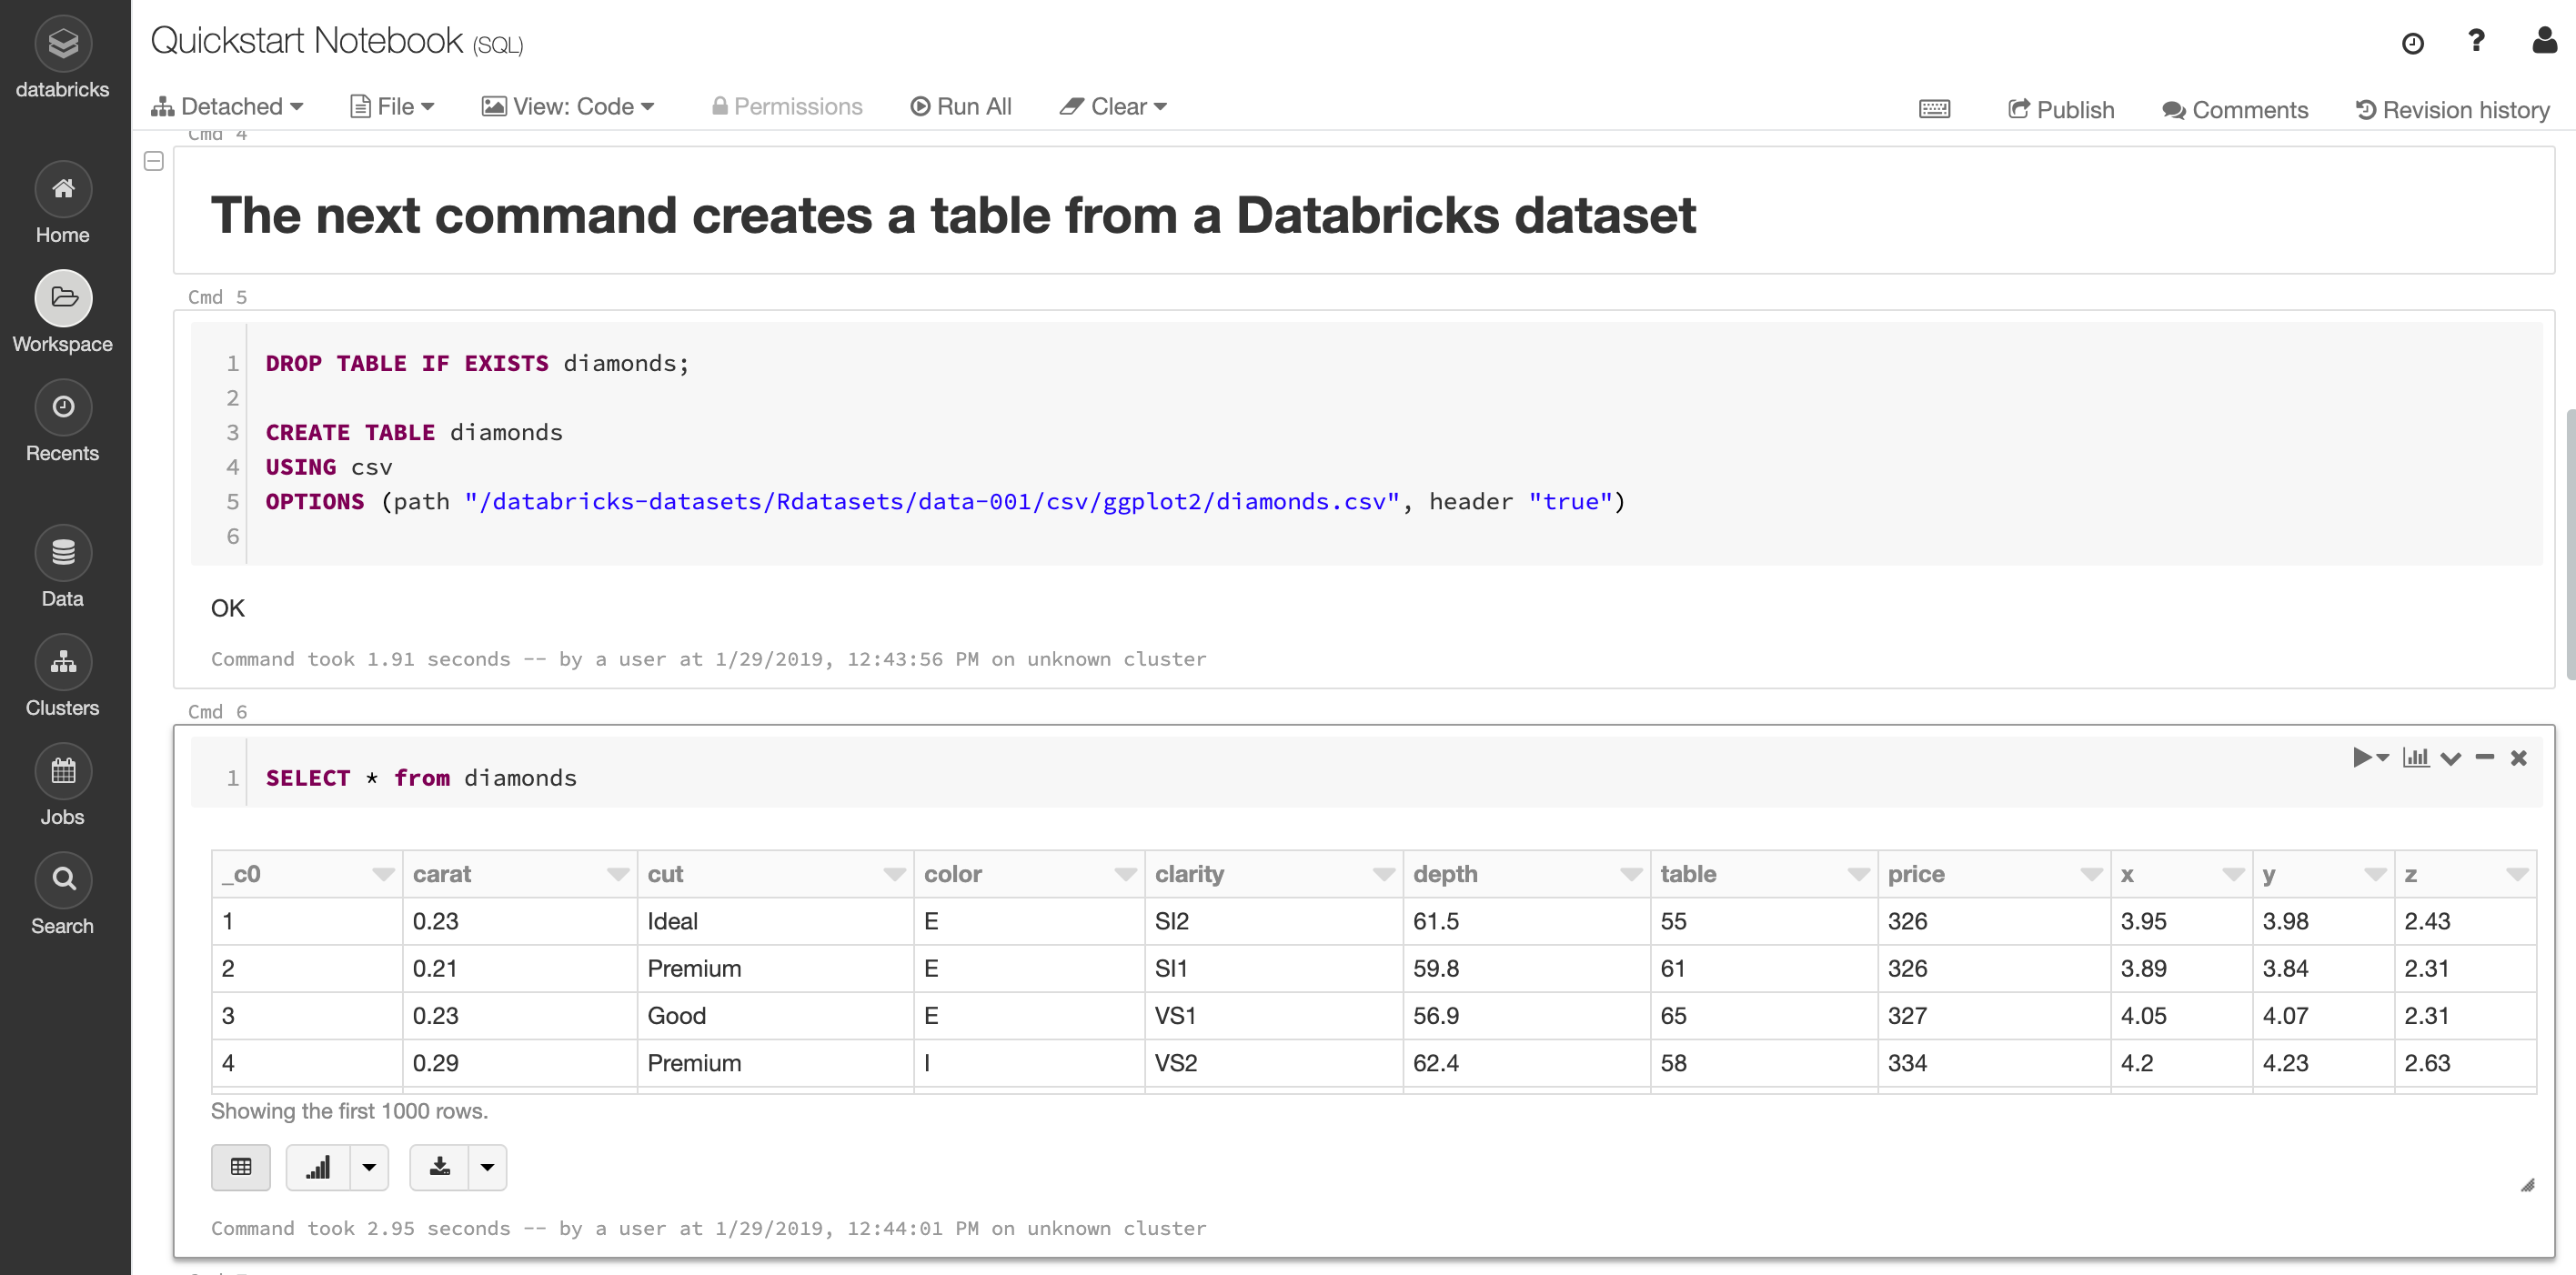Click depth cell '59.8'

click(1526, 969)
